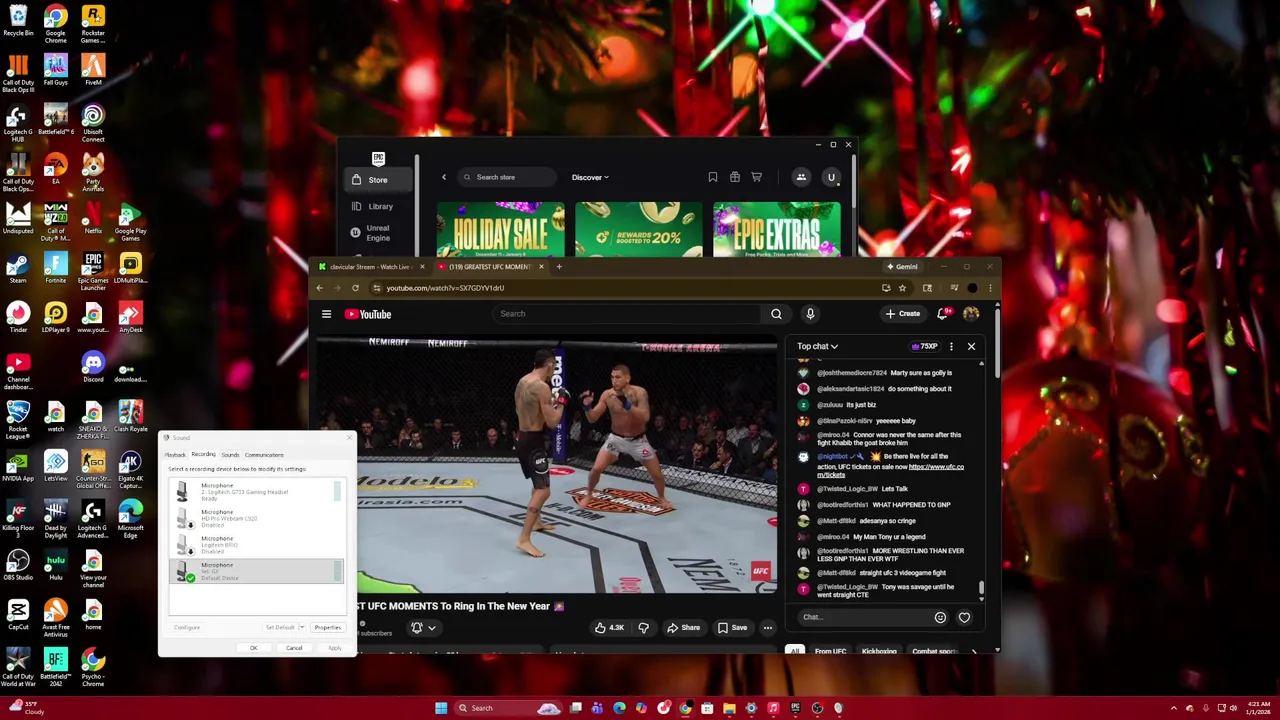Click Chat message input field
1280x720 pixels.
coord(862,617)
